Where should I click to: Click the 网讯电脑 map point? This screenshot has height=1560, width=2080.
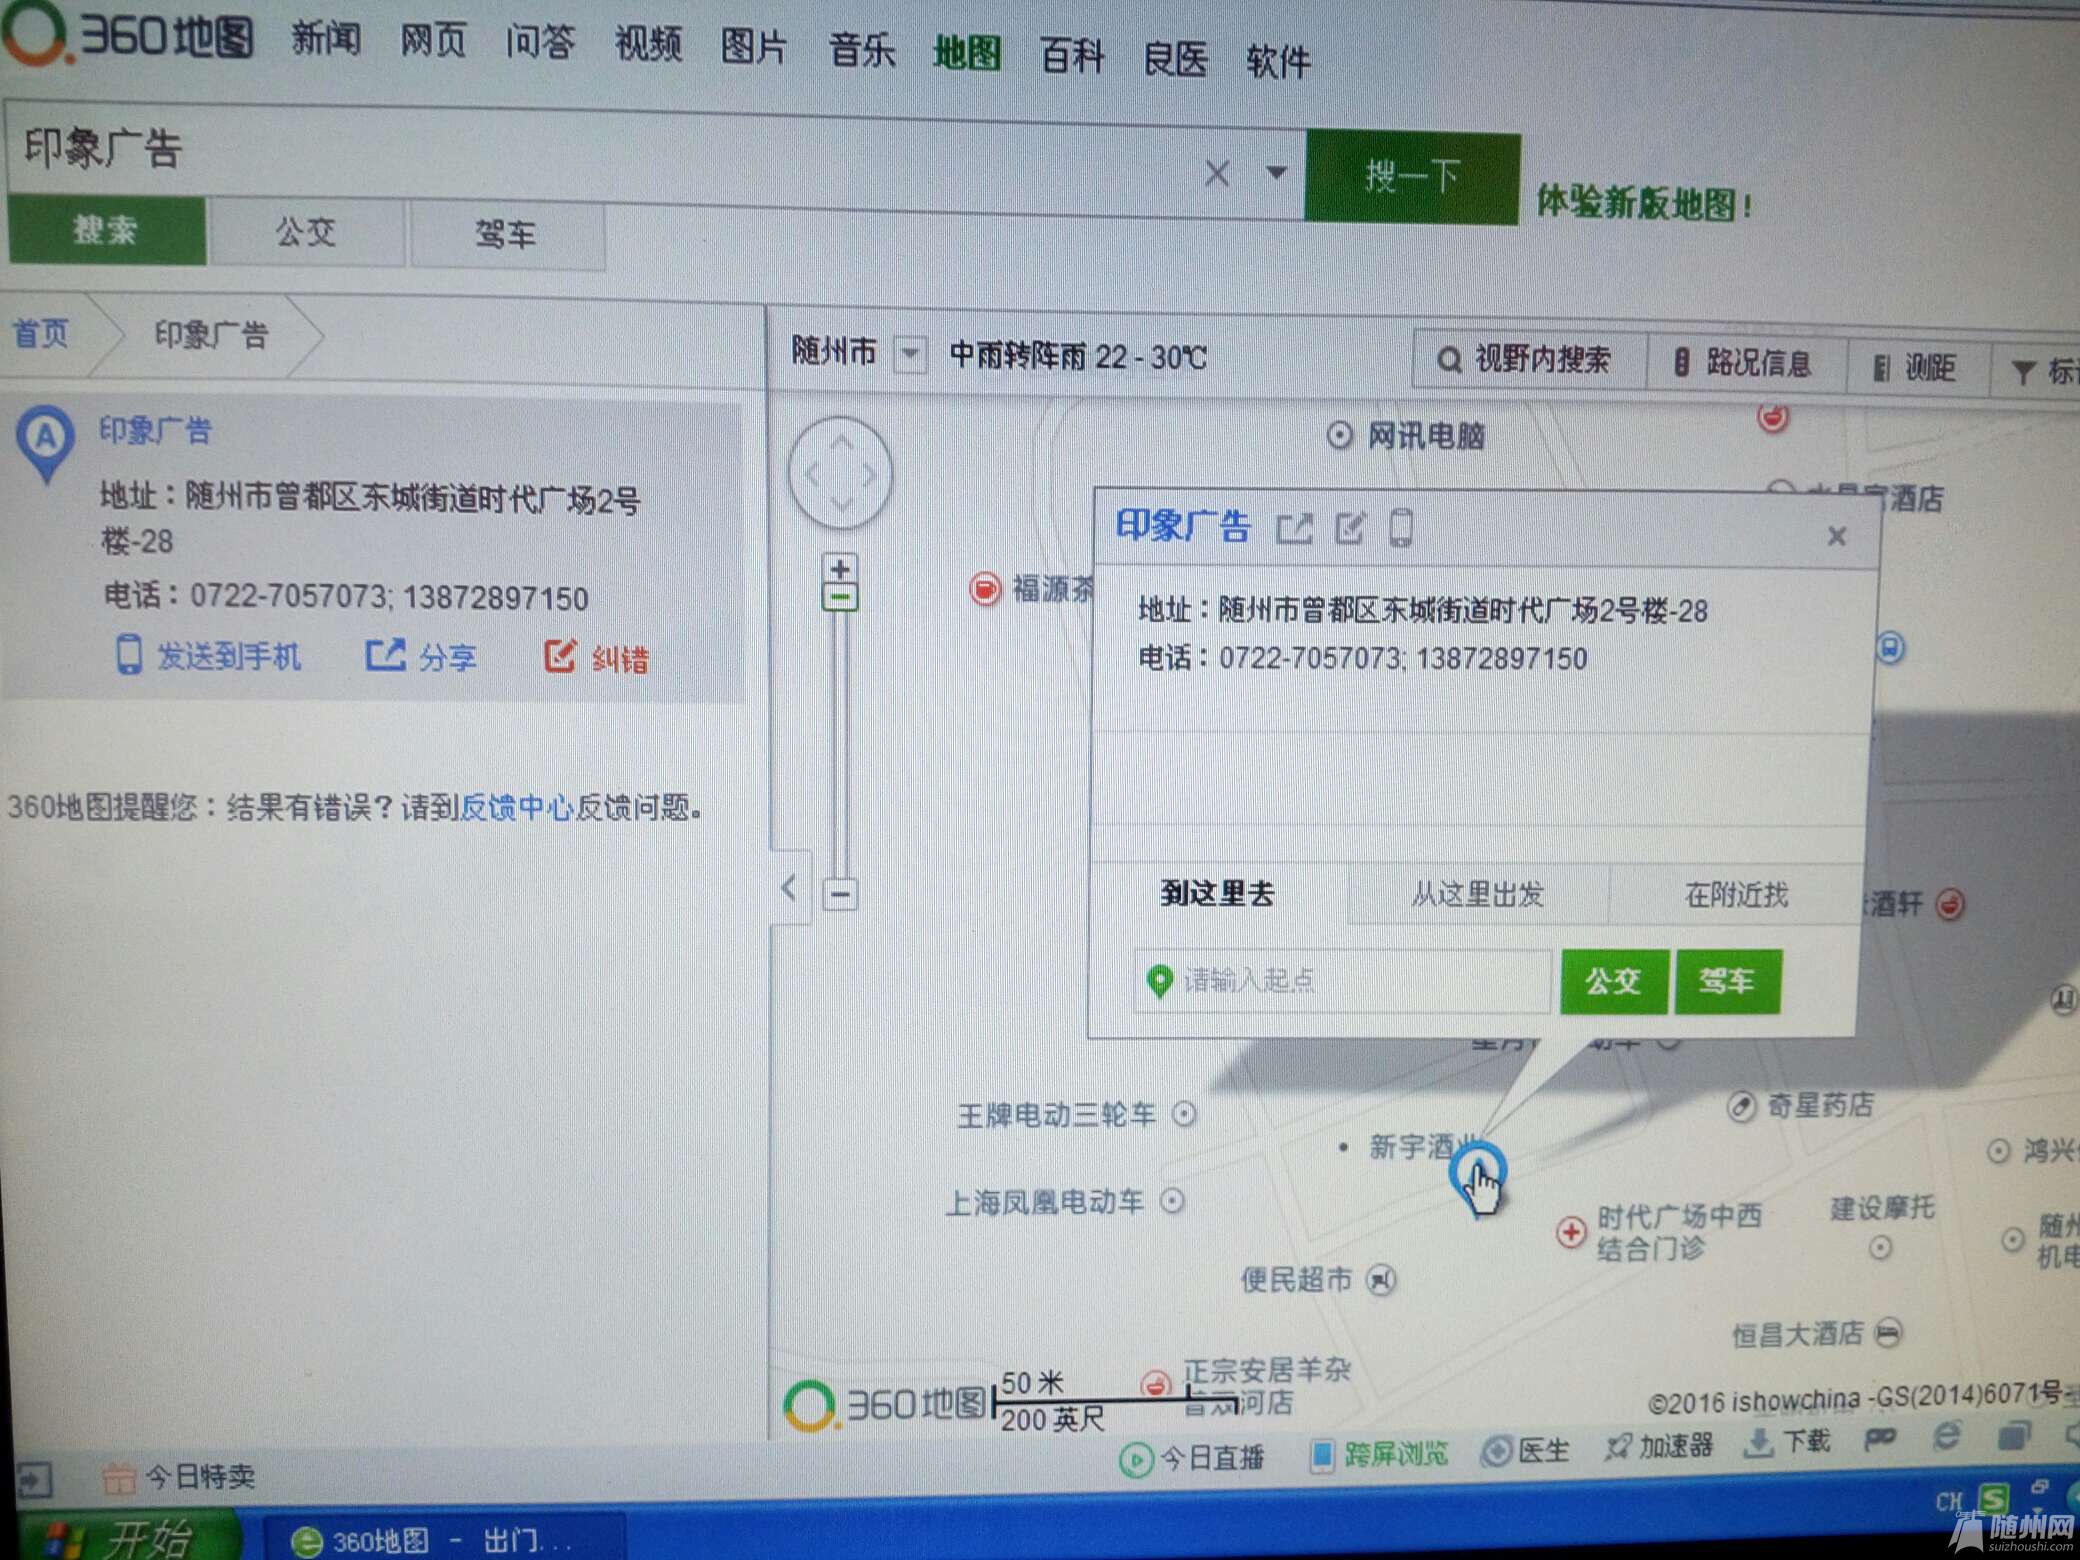[x=1338, y=435]
